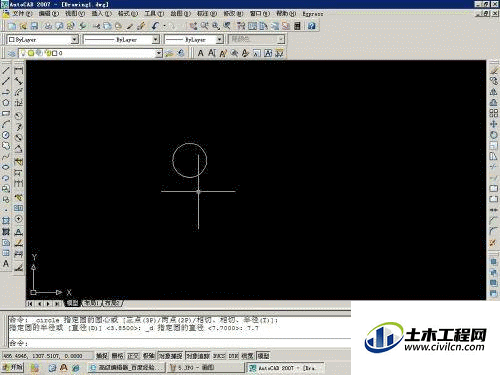This screenshot has width=500, height=375.
Task: Switch to the 5.JPG paint taskbar window
Action: 205,367
